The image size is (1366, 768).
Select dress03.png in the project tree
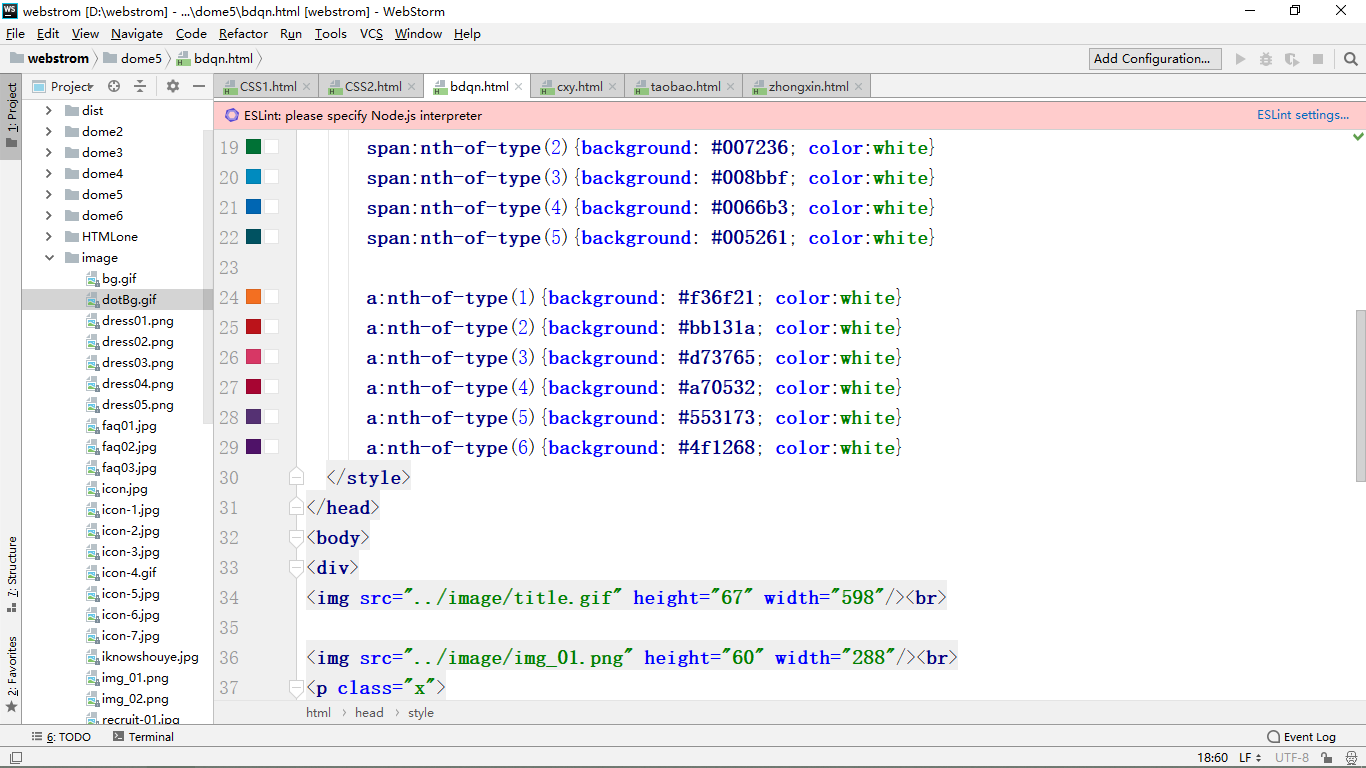pos(137,363)
